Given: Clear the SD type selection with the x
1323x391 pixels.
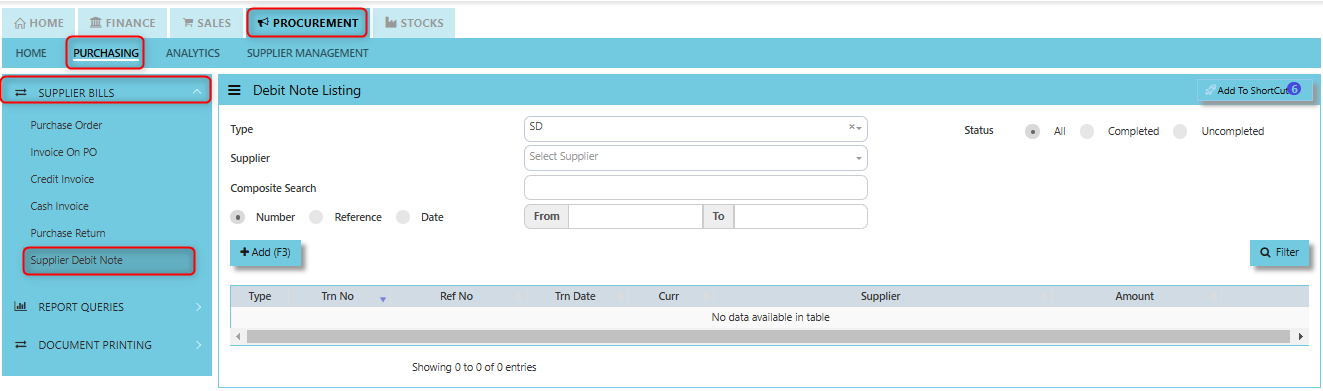Looking at the screenshot, I should 851,127.
